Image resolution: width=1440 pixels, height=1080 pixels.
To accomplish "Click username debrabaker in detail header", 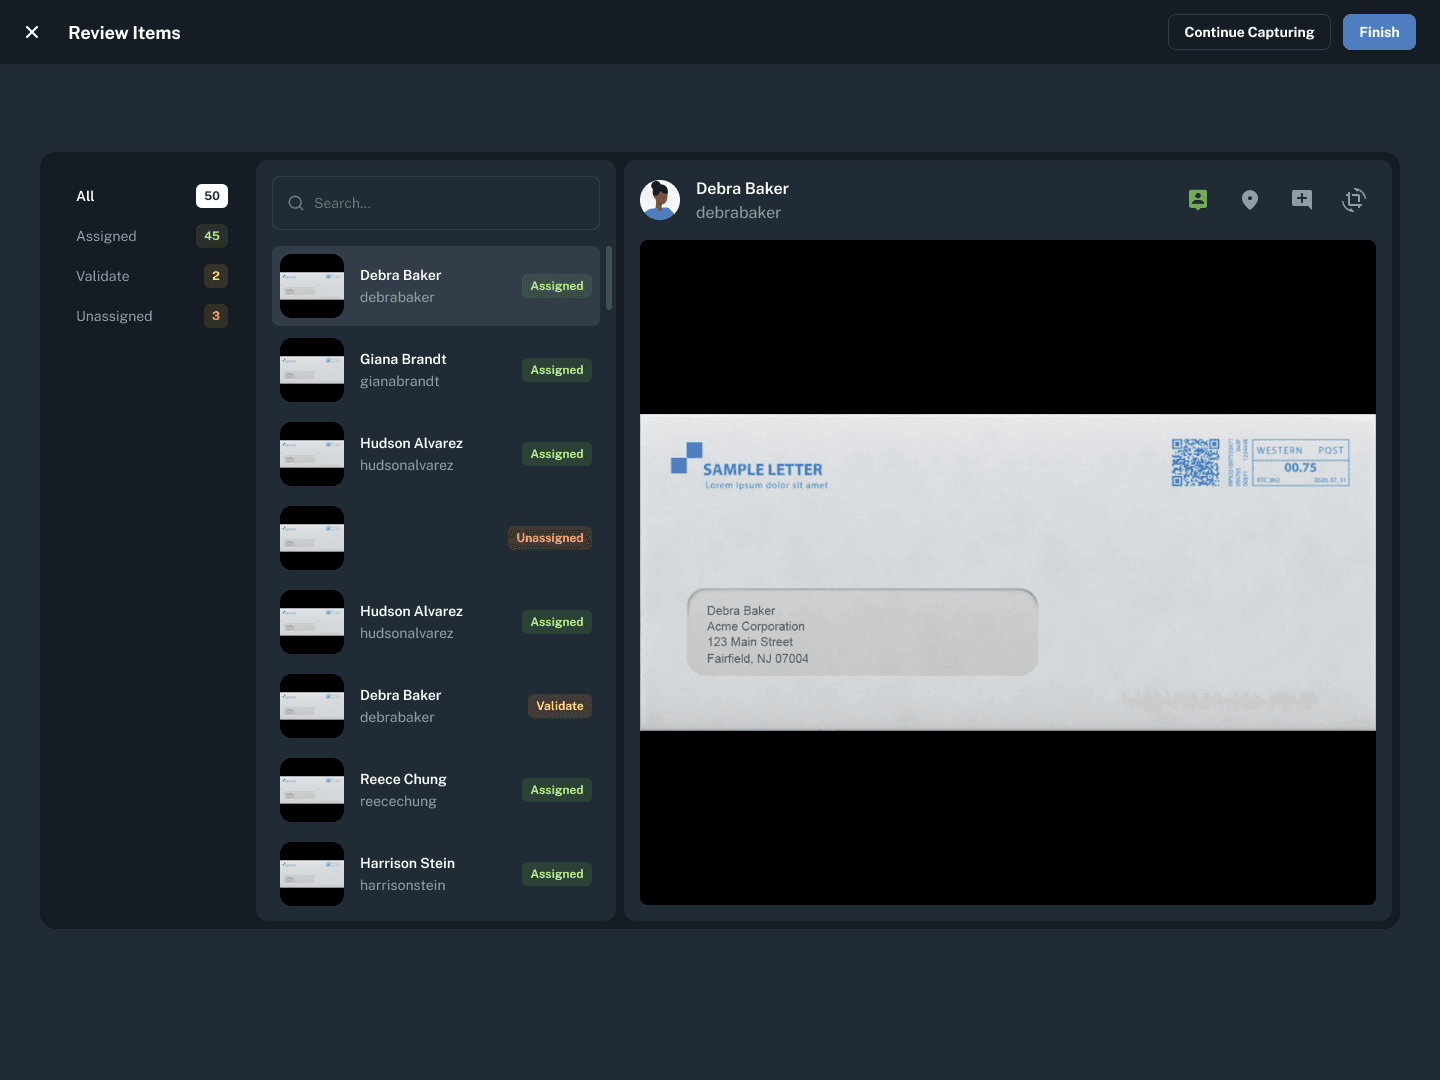I will pos(738,212).
